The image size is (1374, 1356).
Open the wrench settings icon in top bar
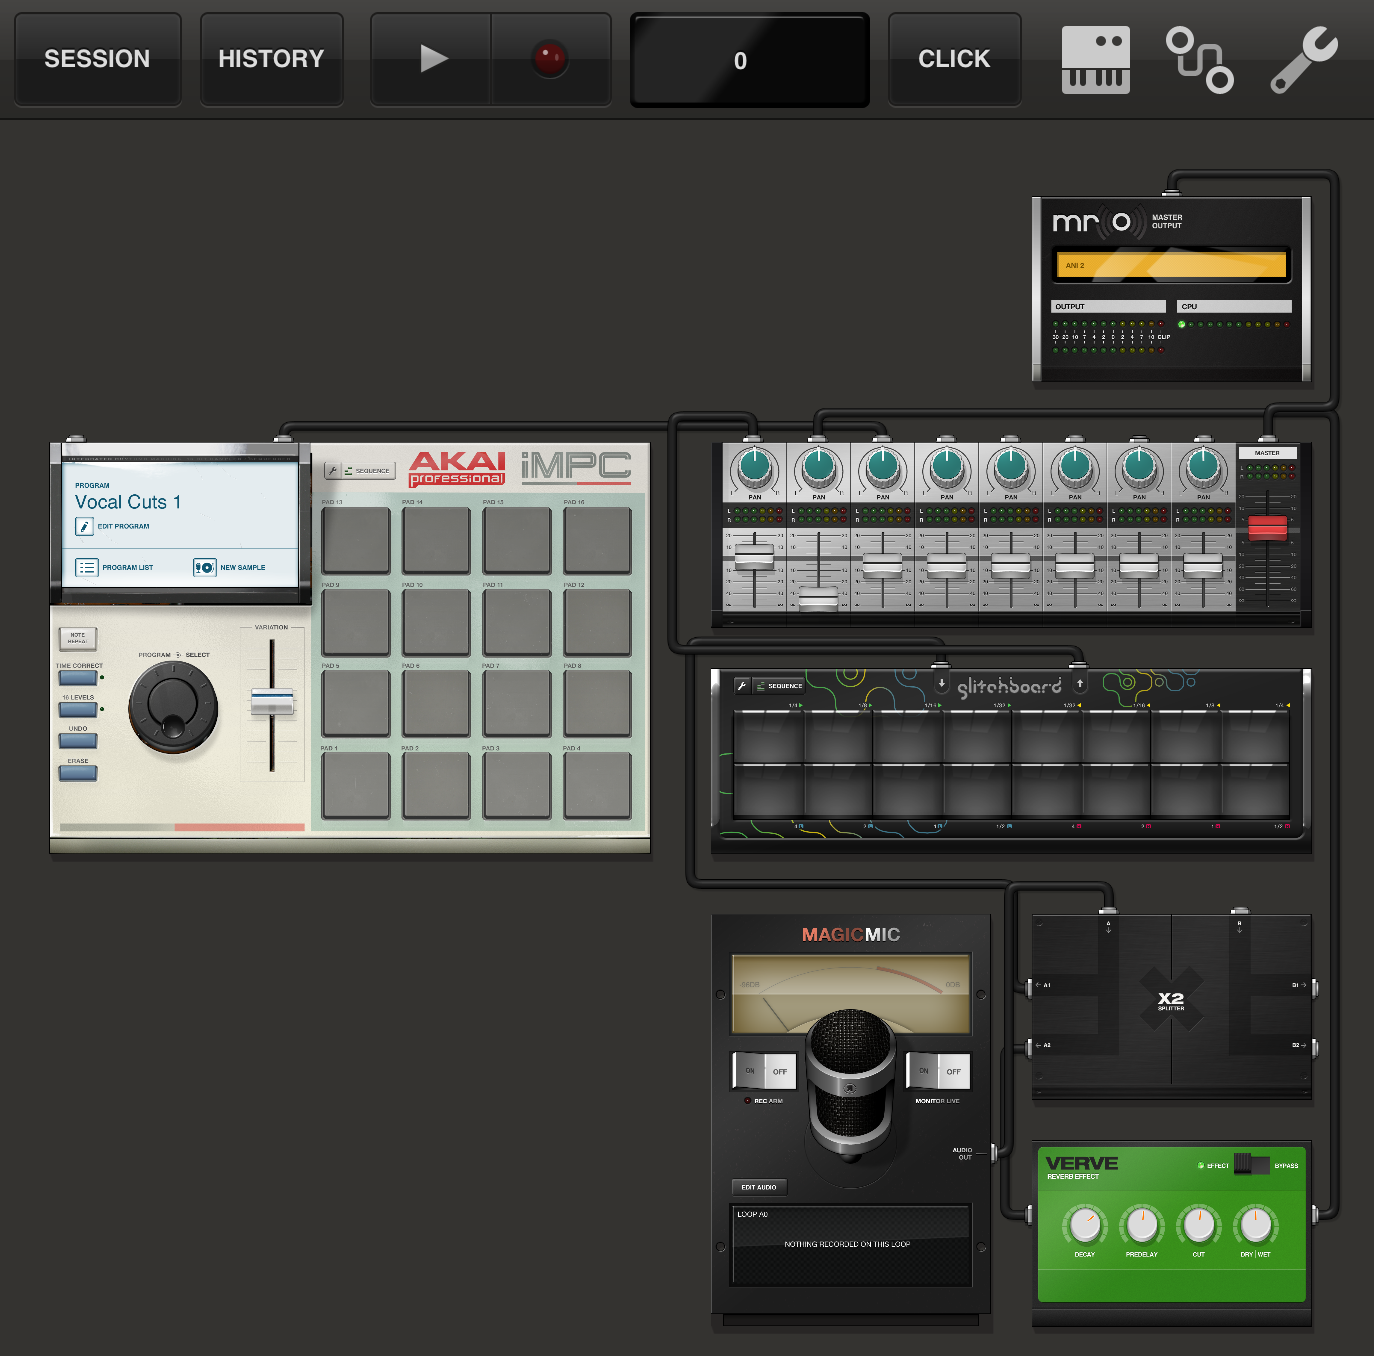[1304, 60]
